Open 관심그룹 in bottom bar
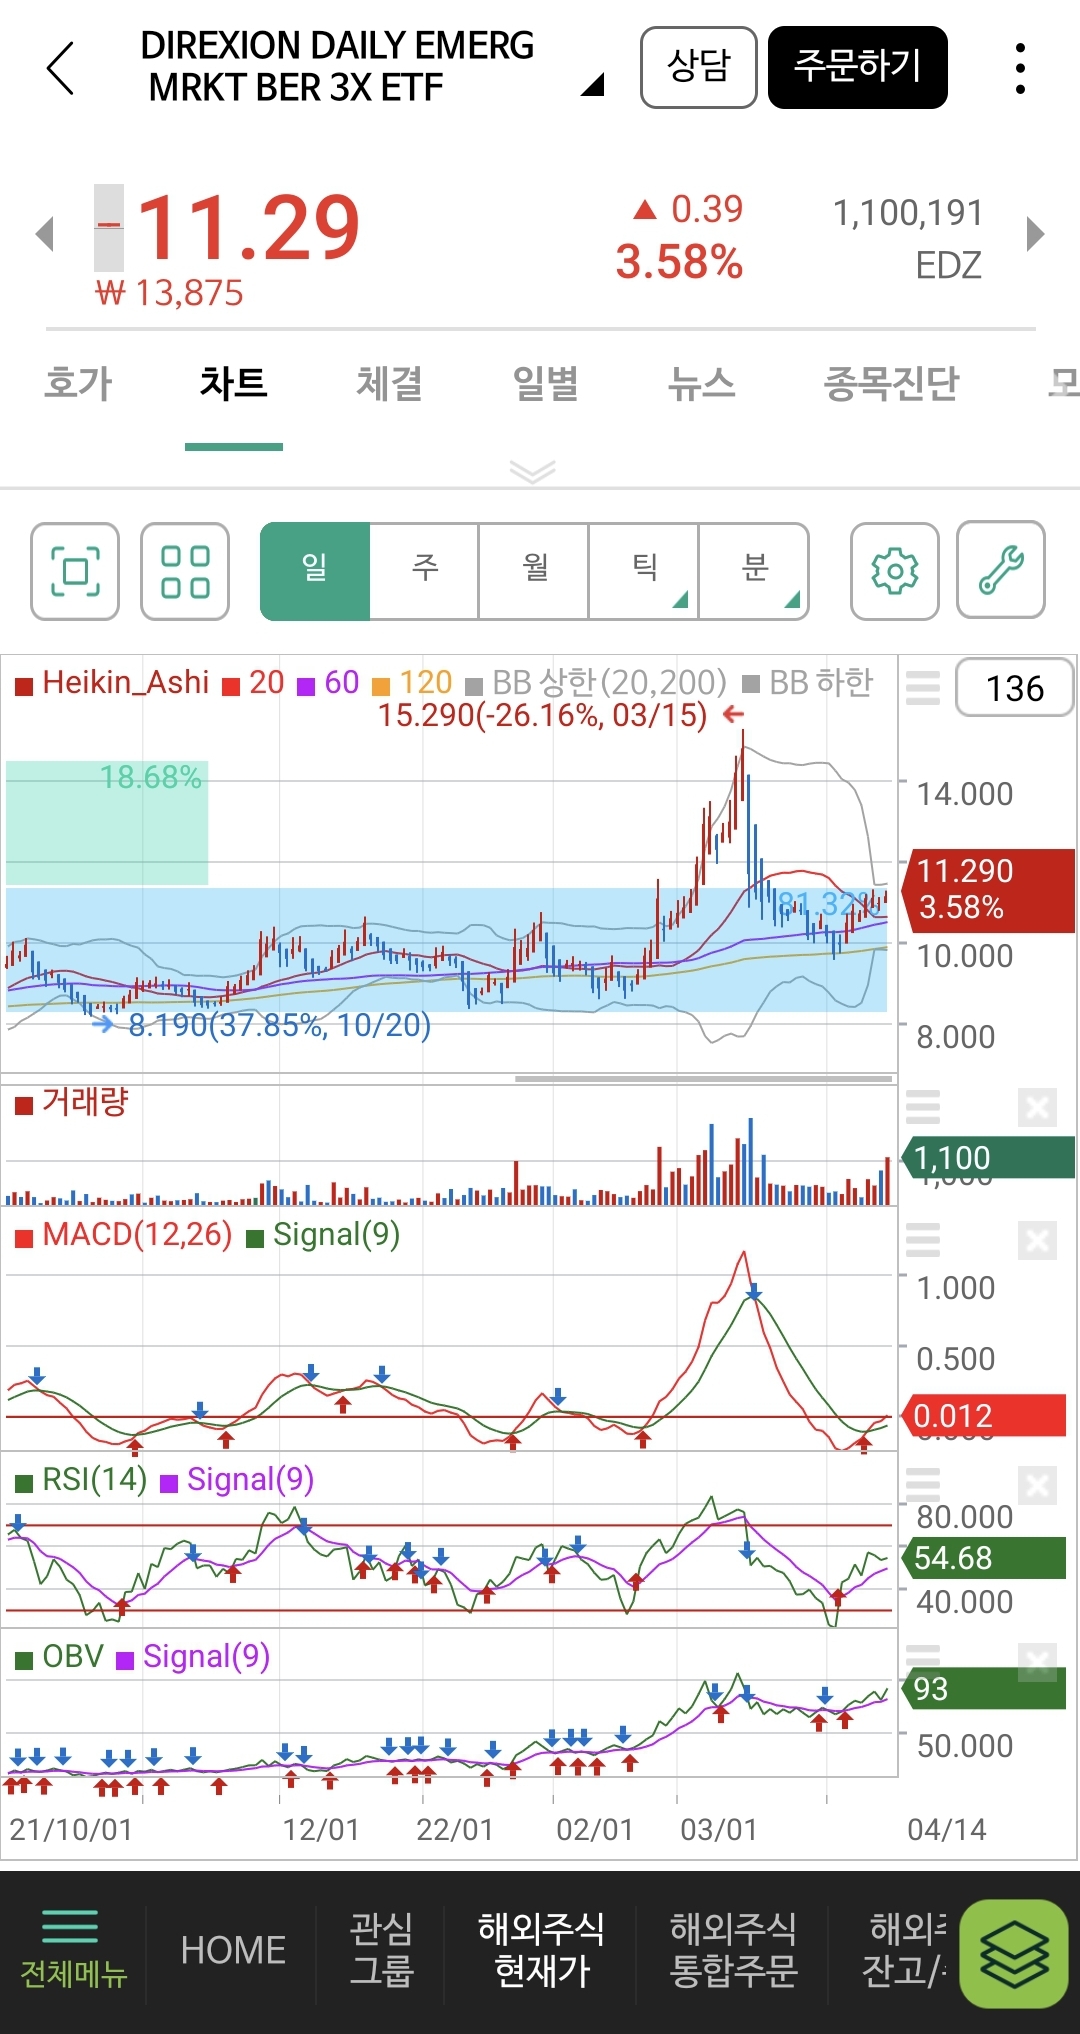 coord(381,1950)
